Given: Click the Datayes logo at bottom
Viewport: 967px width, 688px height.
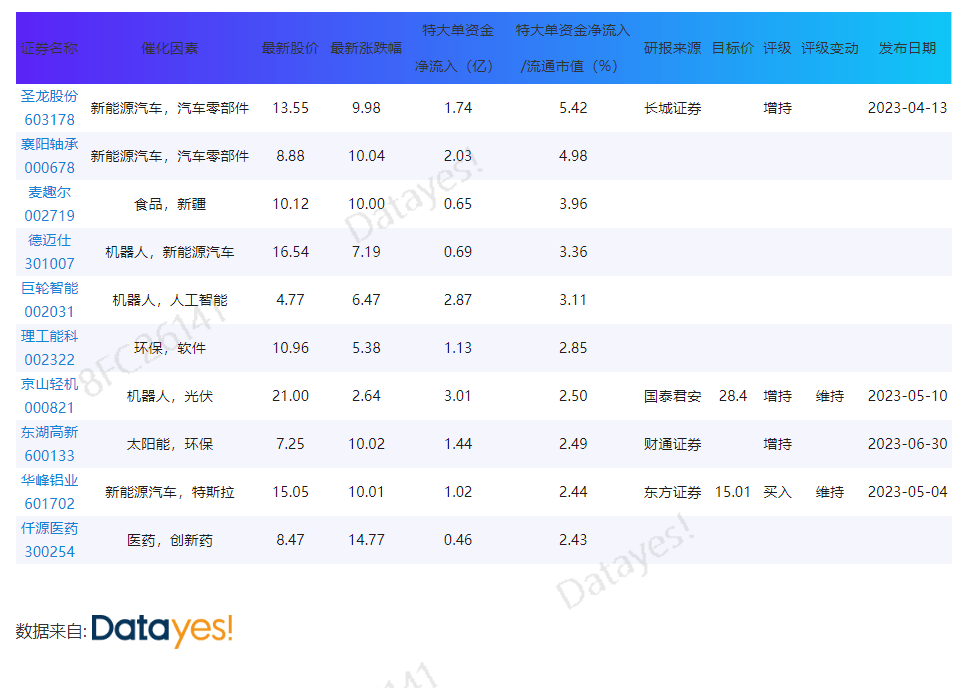Looking at the screenshot, I should pos(162,630).
